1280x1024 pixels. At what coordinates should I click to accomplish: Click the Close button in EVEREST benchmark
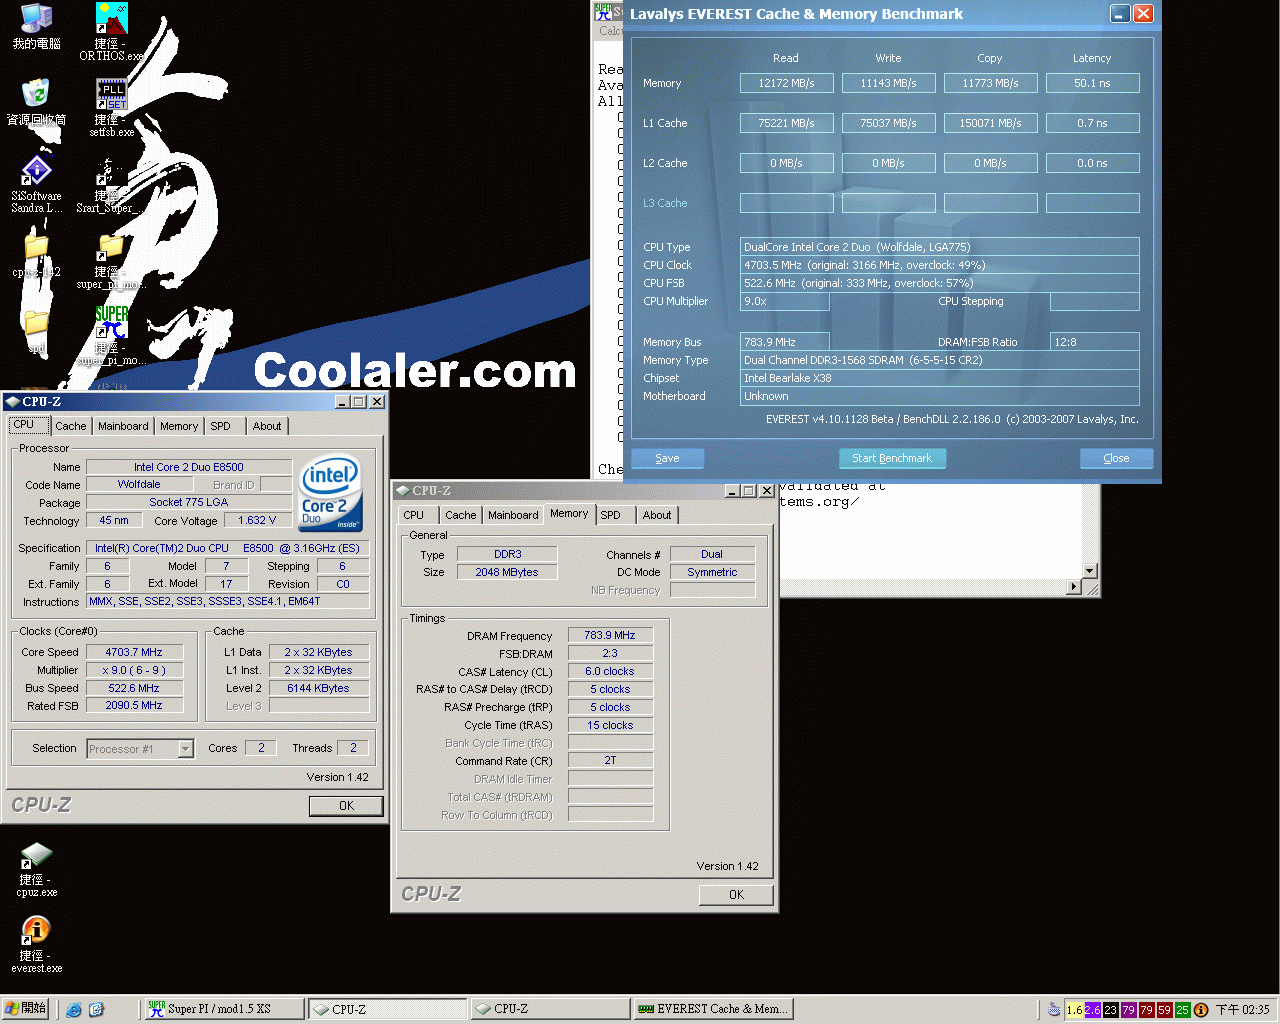click(1116, 458)
